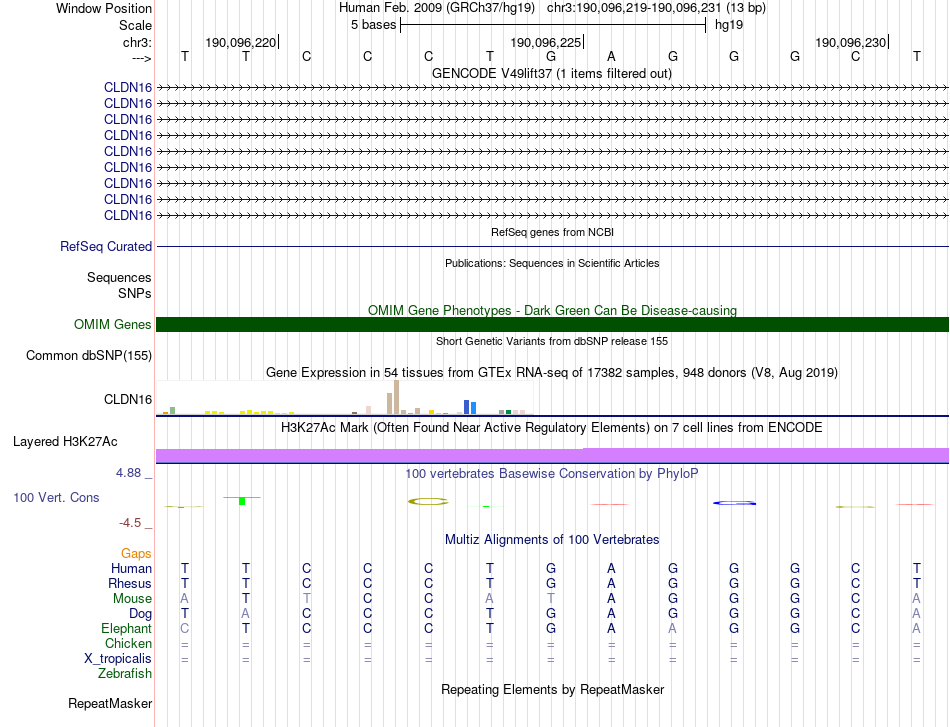Click the olive-yellow PhyloP oval mark
Viewport: 950px width, 727px height.
428,501
